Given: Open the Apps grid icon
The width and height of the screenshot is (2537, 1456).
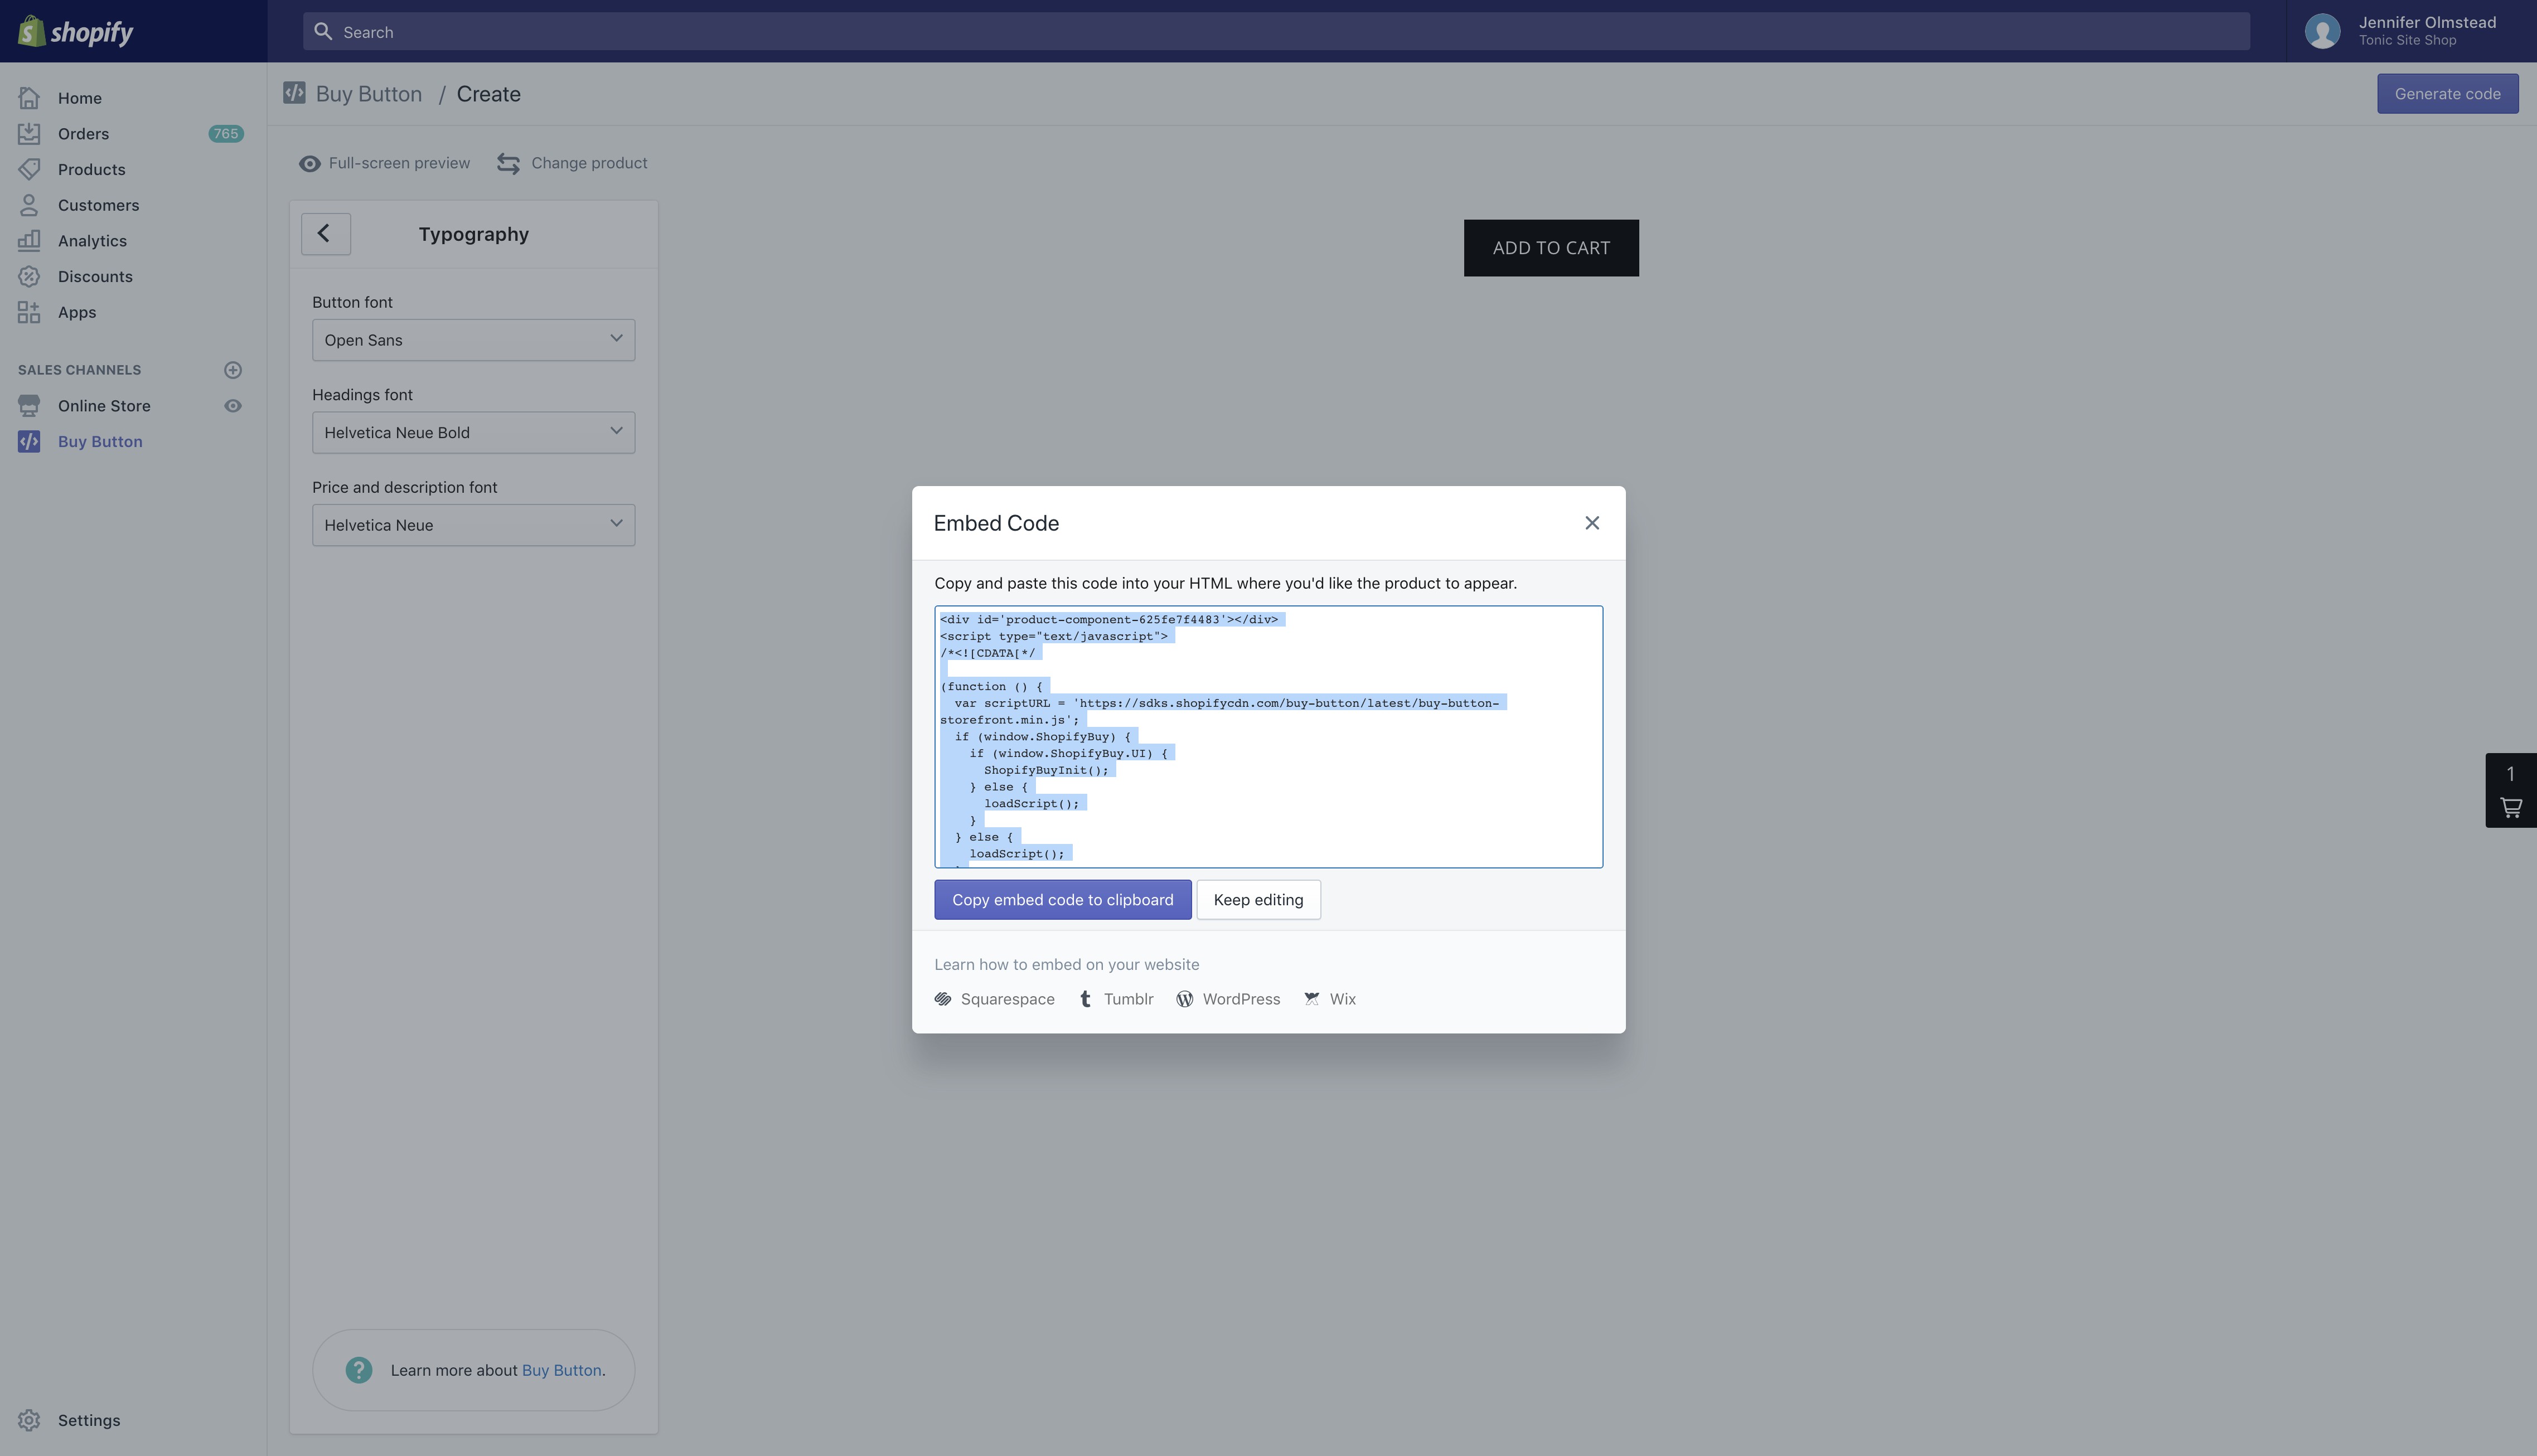Looking at the screenshot, I should click(29, 312).
